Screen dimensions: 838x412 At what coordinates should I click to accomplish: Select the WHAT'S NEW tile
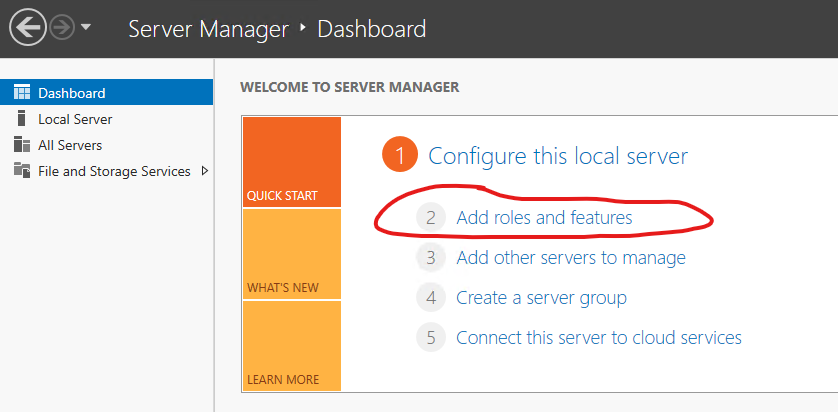[292, 254]
